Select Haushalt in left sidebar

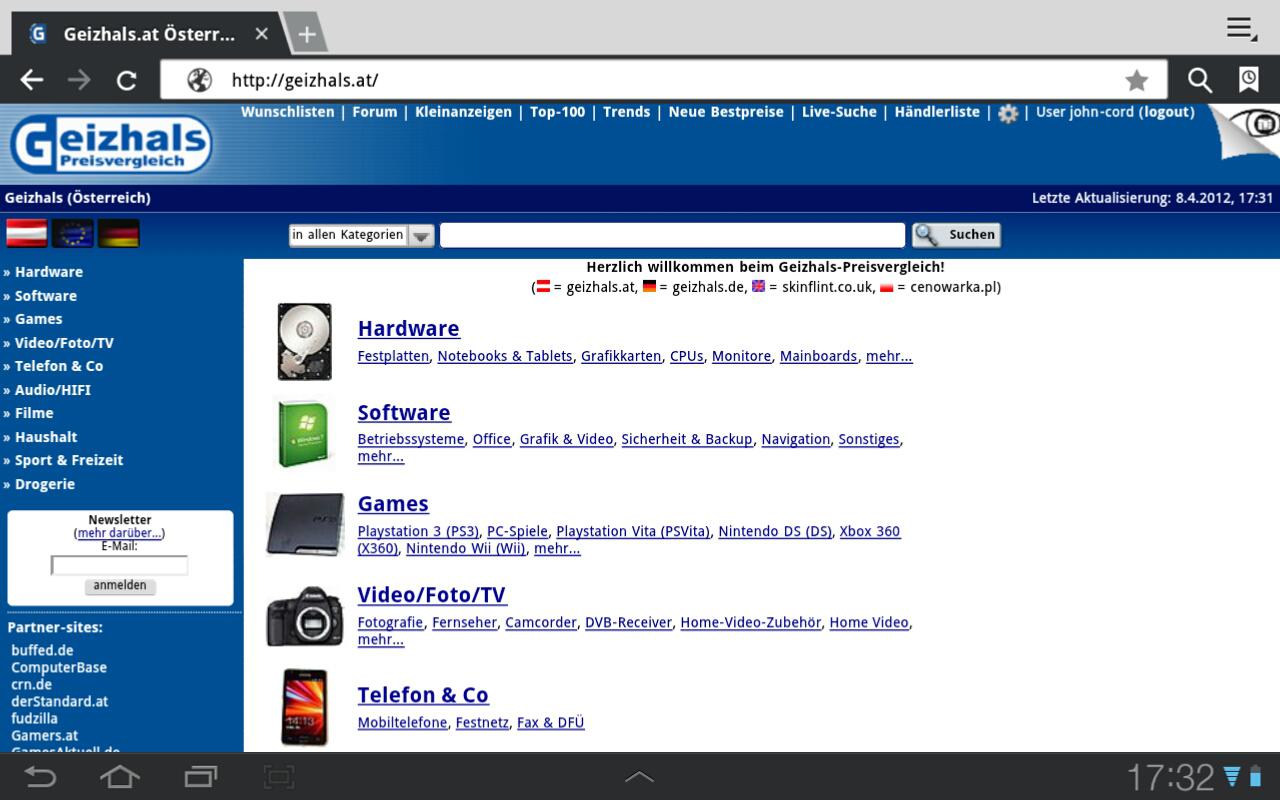pos(46,437)
